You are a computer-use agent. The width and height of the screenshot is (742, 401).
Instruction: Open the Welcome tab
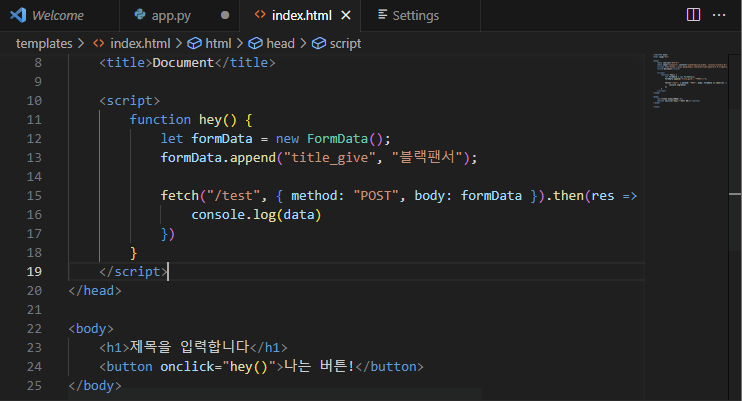click(x=58, y=16)
